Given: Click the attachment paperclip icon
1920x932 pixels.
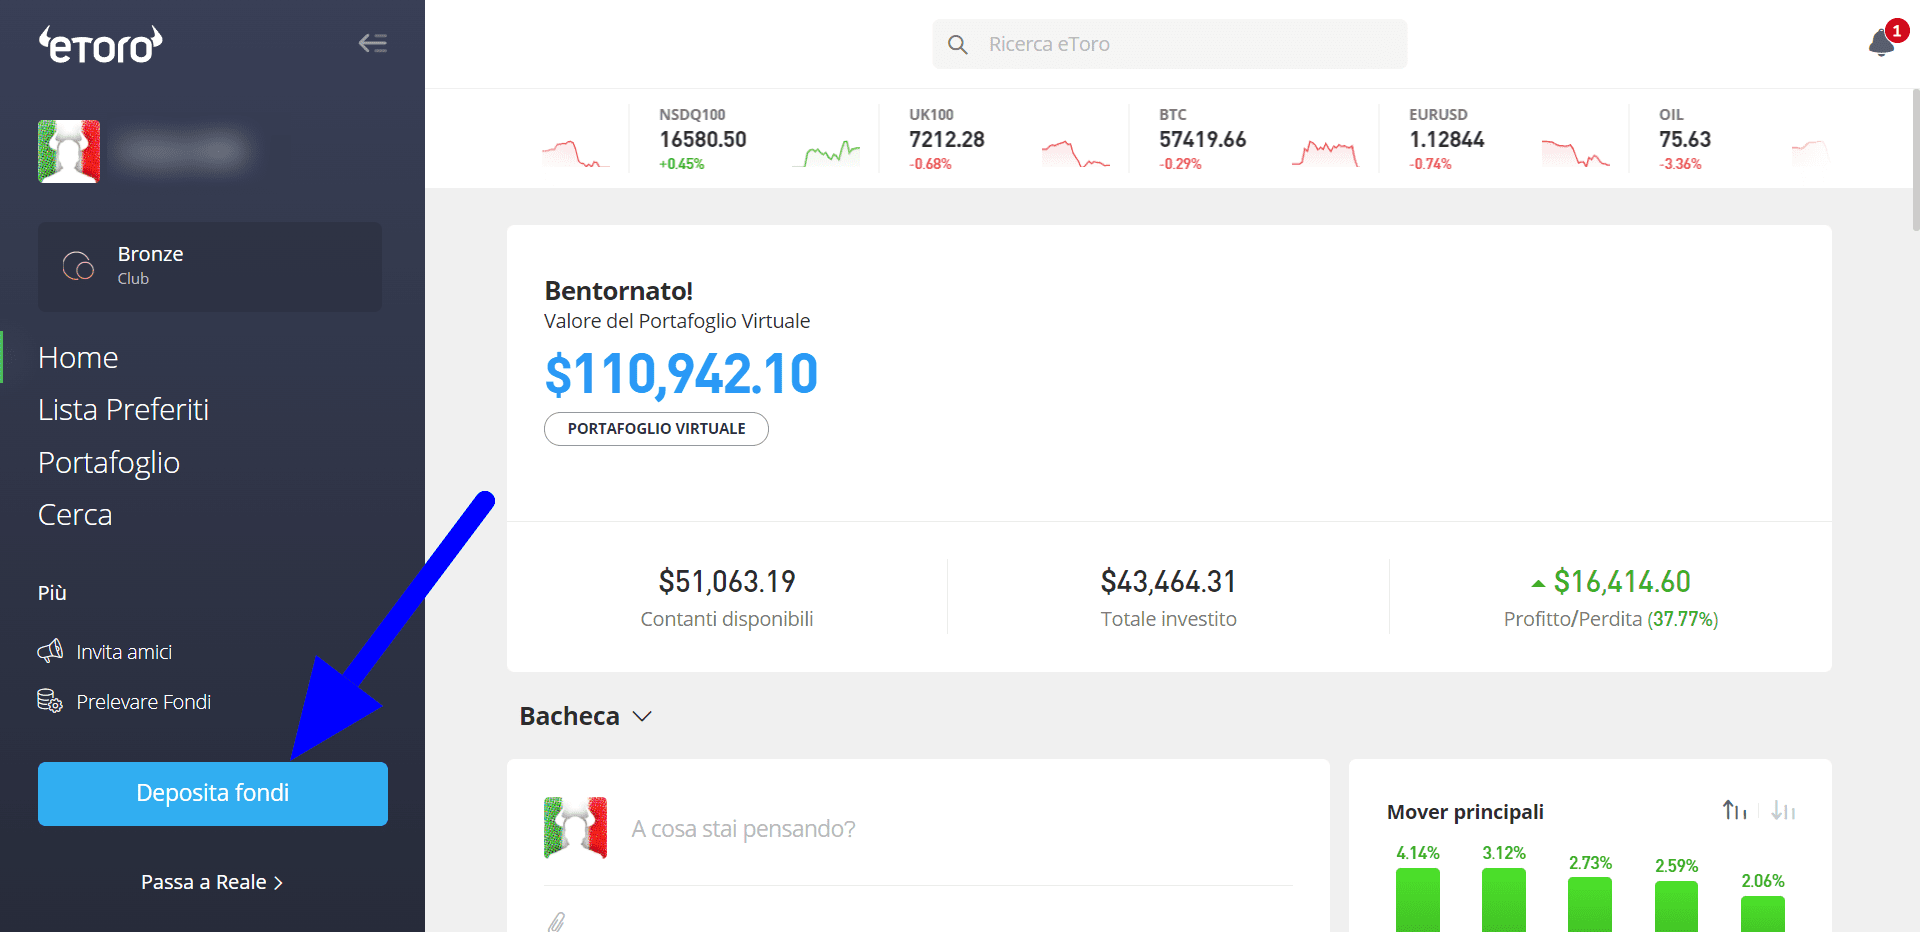Looking at the screenshot, I should coord(557,921).
